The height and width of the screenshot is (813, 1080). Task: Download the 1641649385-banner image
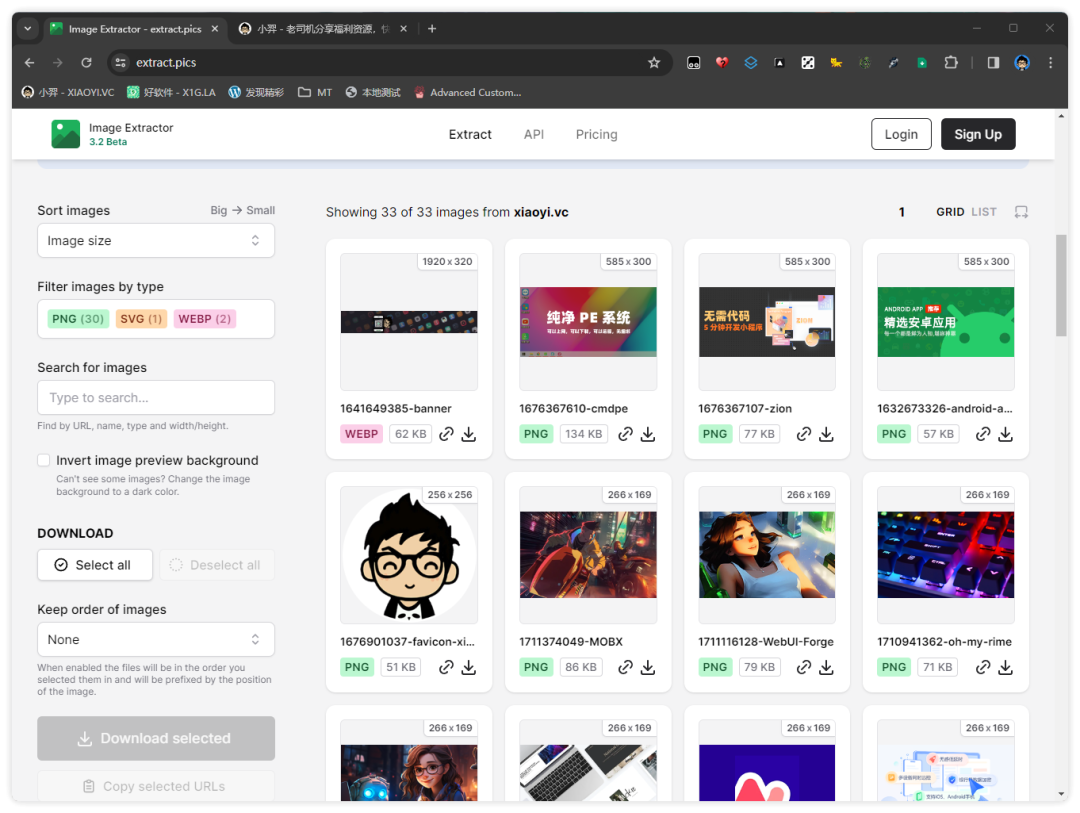coord(468,434)
